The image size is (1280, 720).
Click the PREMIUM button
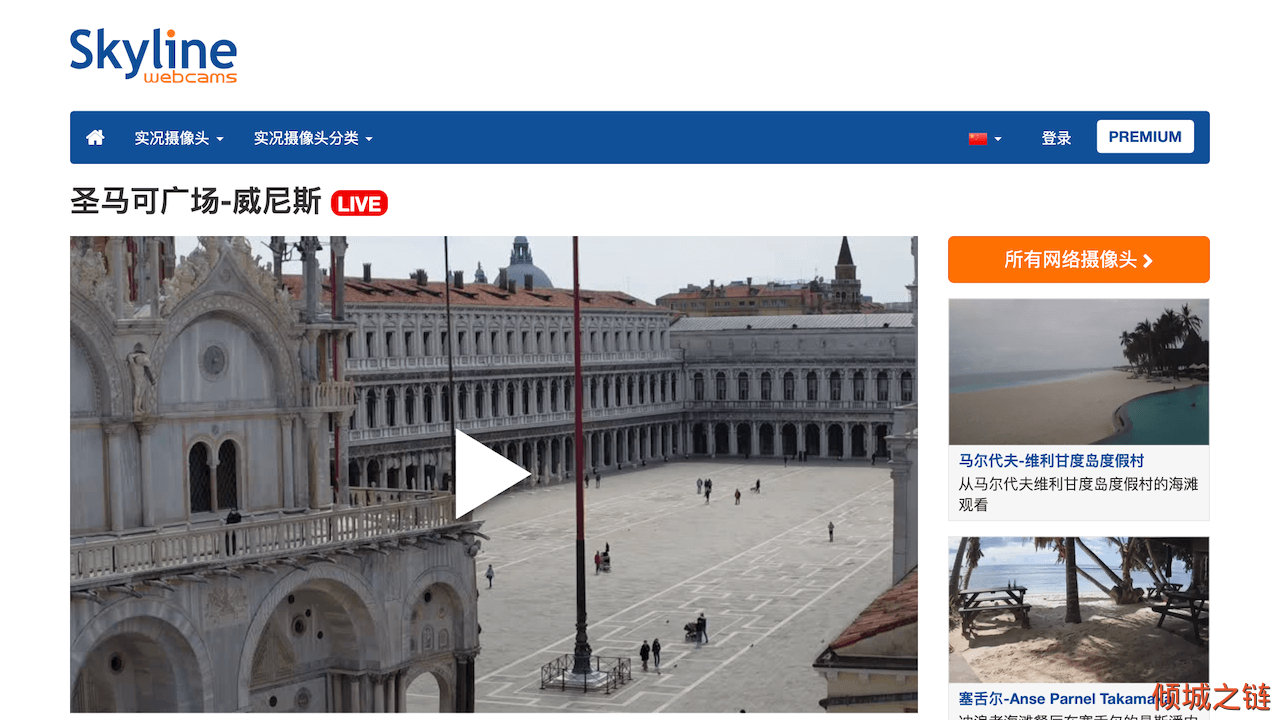pos(1145,137)
